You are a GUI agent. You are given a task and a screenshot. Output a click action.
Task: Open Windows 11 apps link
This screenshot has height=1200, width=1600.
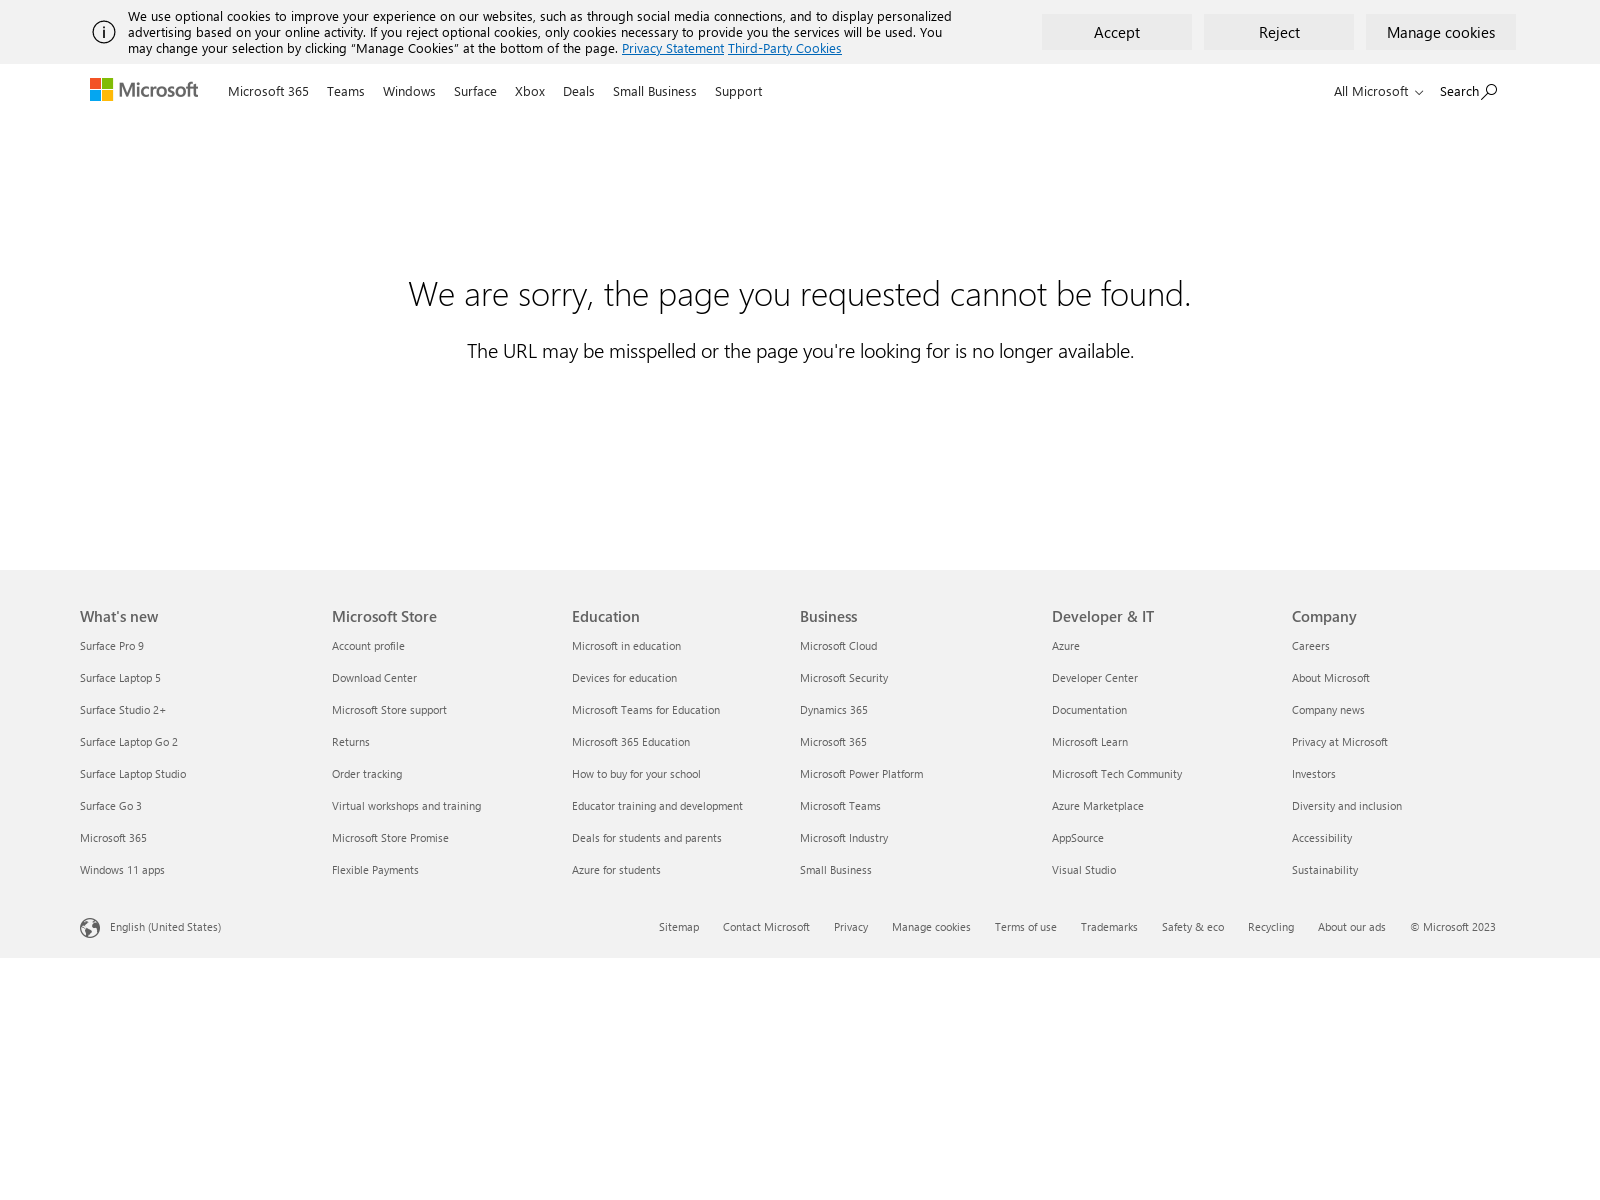click(122, 870)
